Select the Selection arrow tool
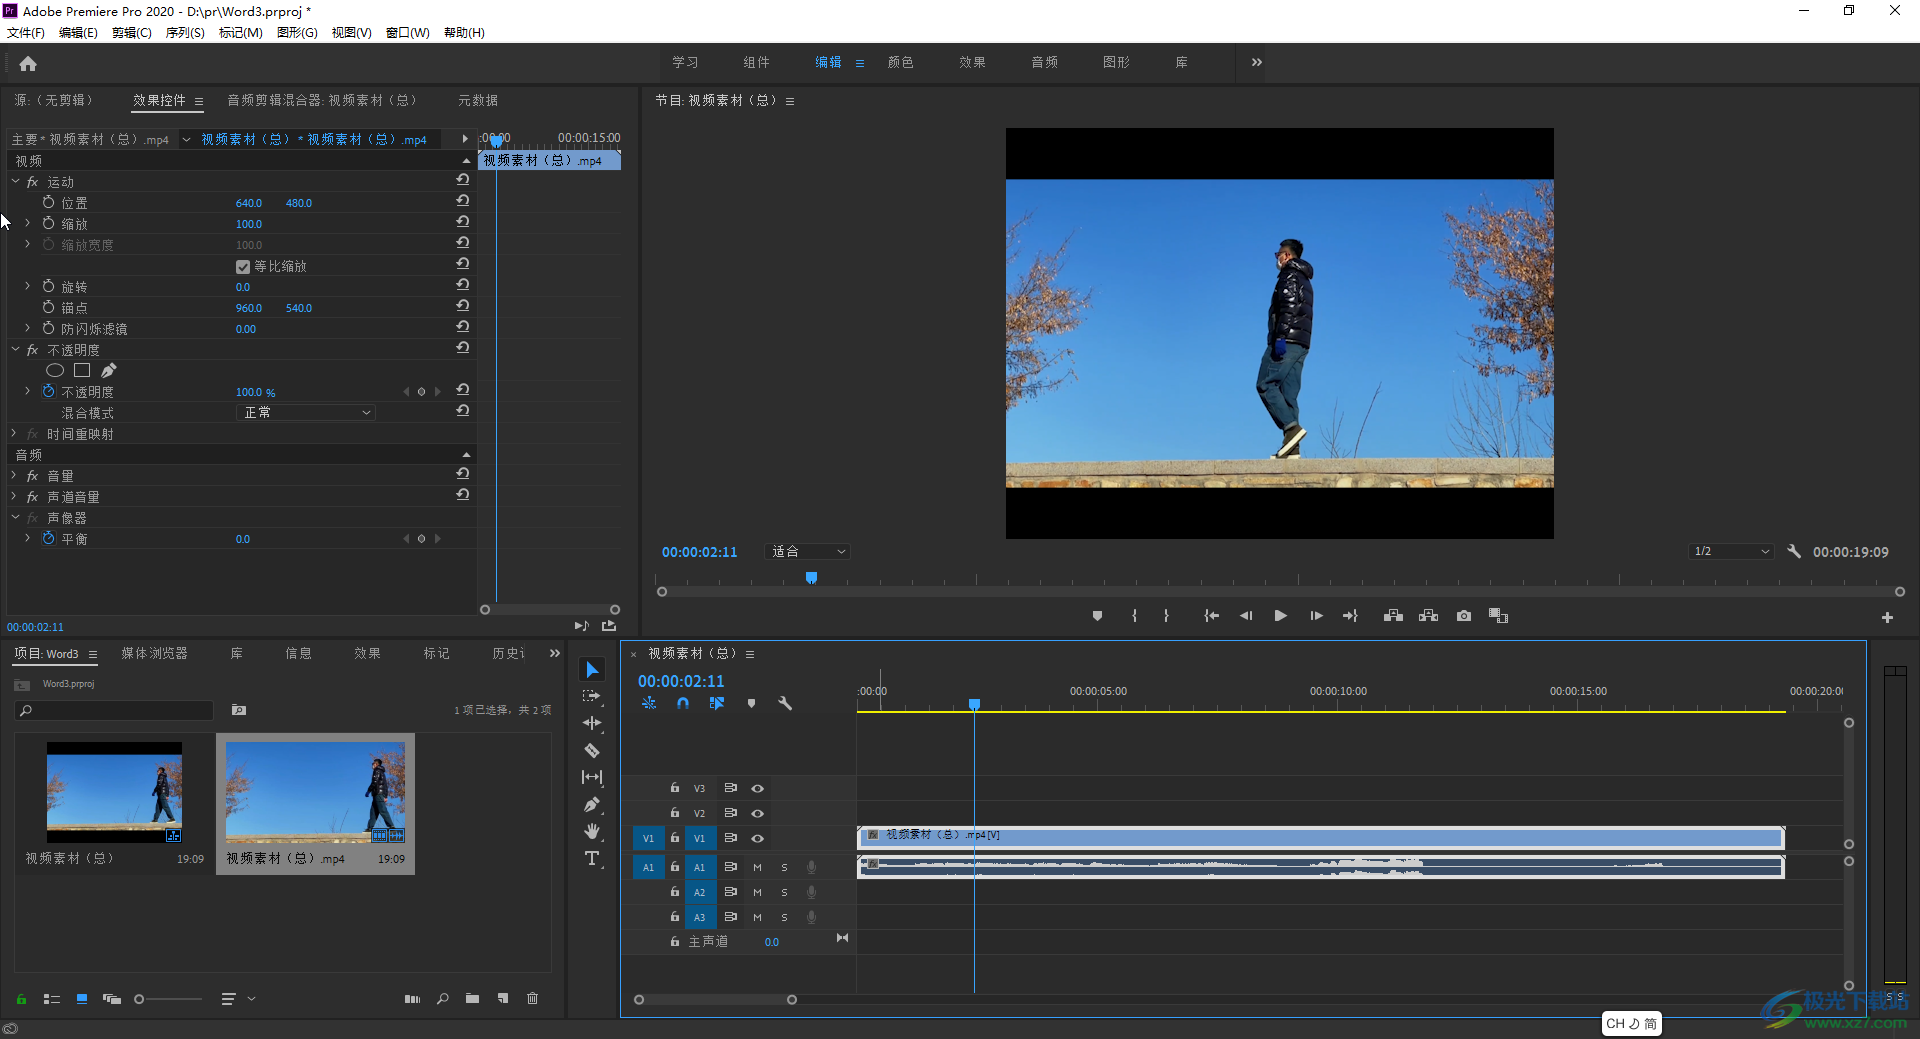The image size is (1920, 1039). (592, 670)
